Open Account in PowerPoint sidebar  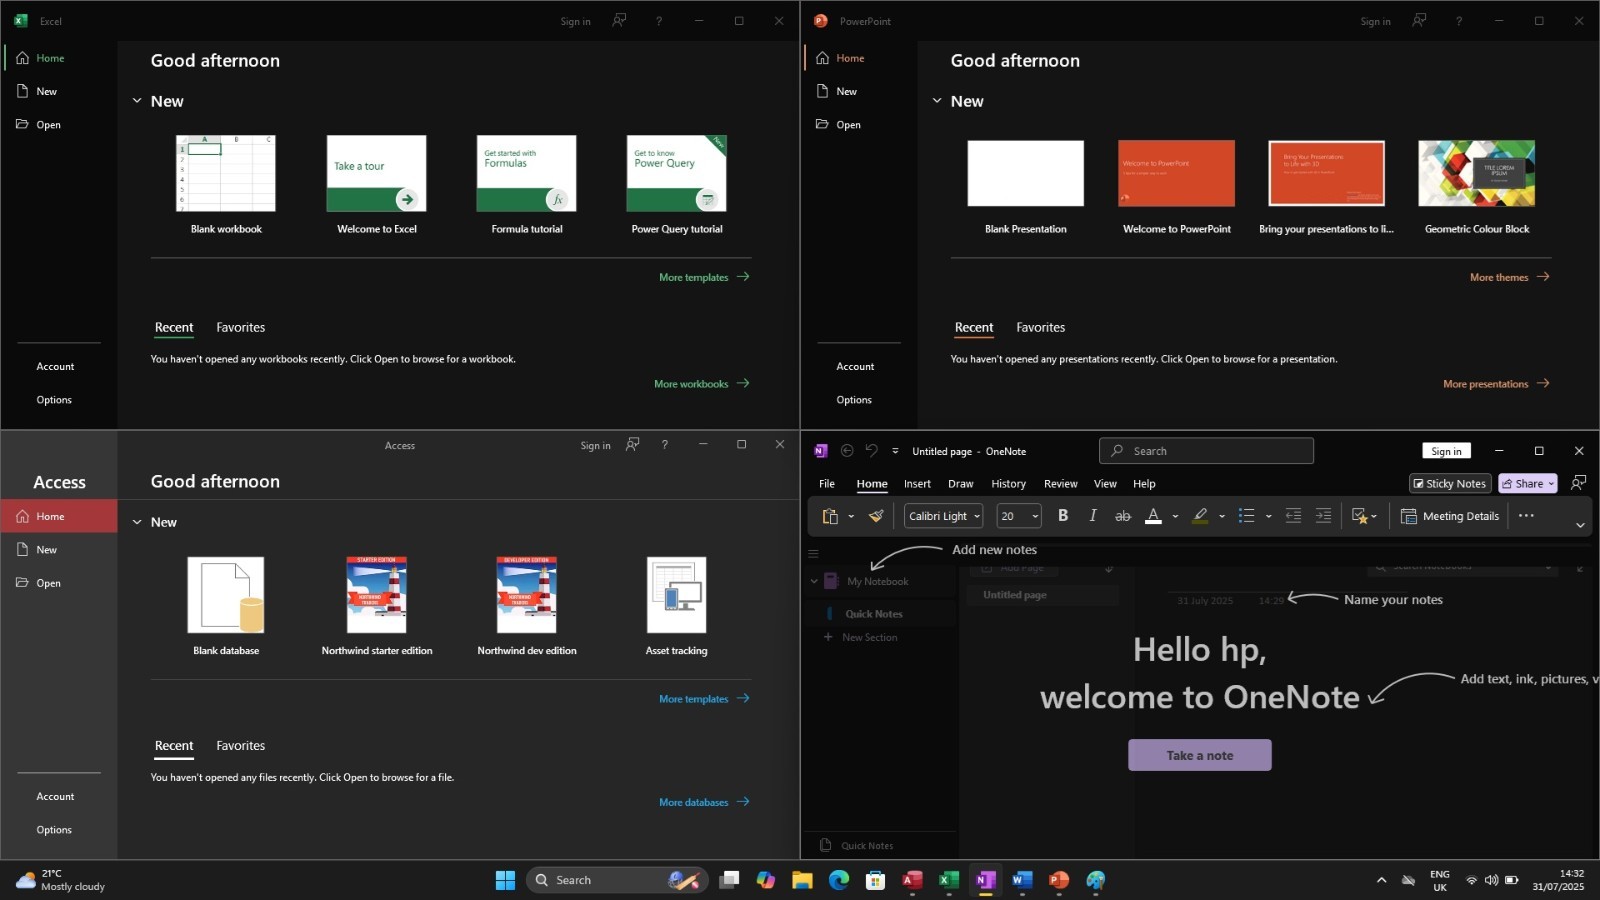855,367
